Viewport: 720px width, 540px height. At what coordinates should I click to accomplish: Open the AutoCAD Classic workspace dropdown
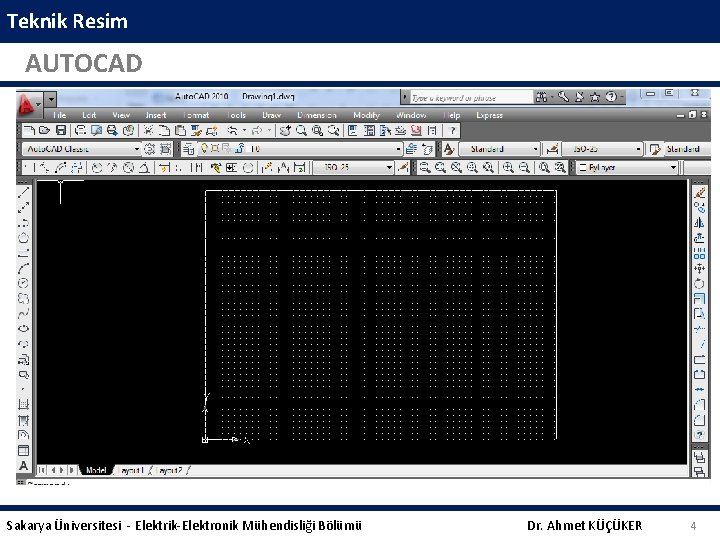coord(81,149)
